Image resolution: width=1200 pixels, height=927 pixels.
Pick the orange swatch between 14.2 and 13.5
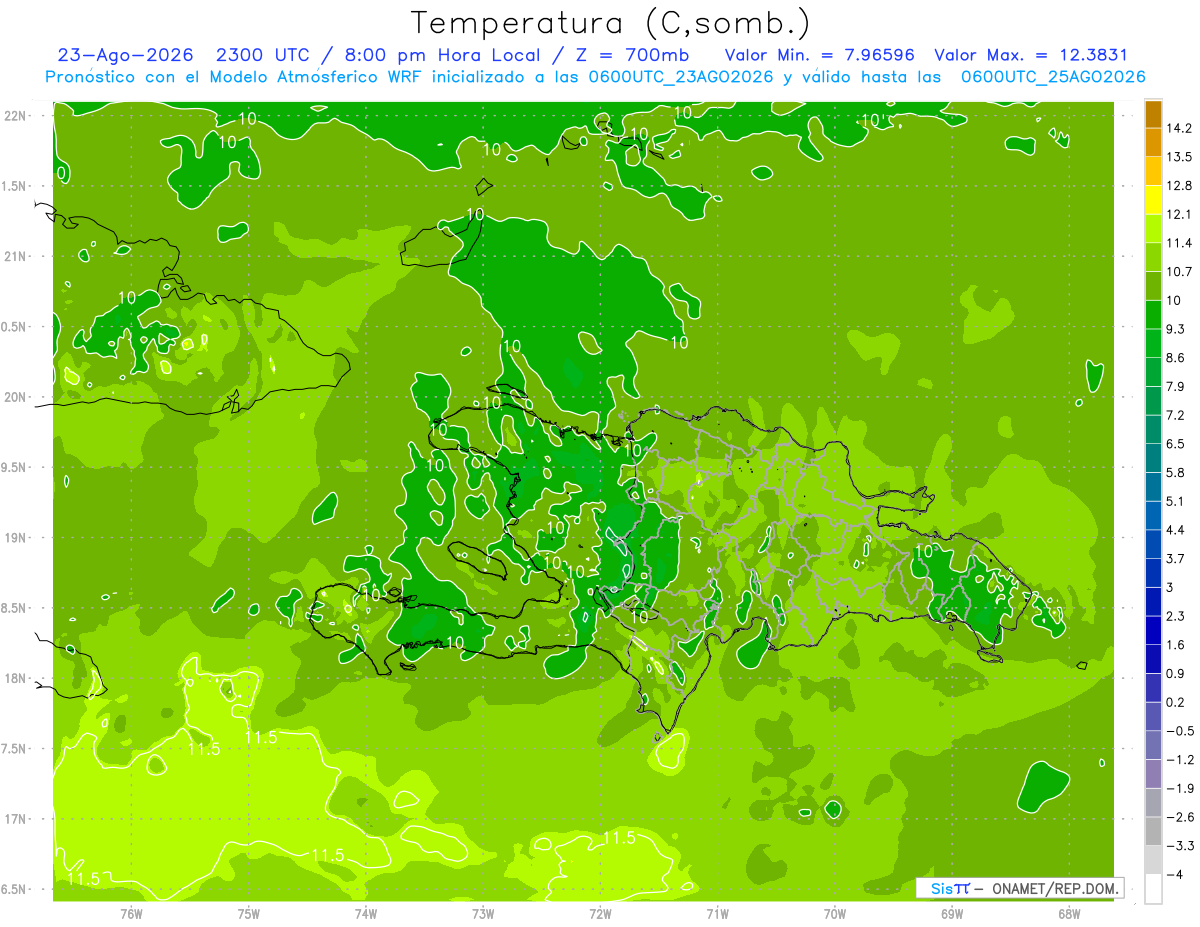click(x=1153, y=142)
